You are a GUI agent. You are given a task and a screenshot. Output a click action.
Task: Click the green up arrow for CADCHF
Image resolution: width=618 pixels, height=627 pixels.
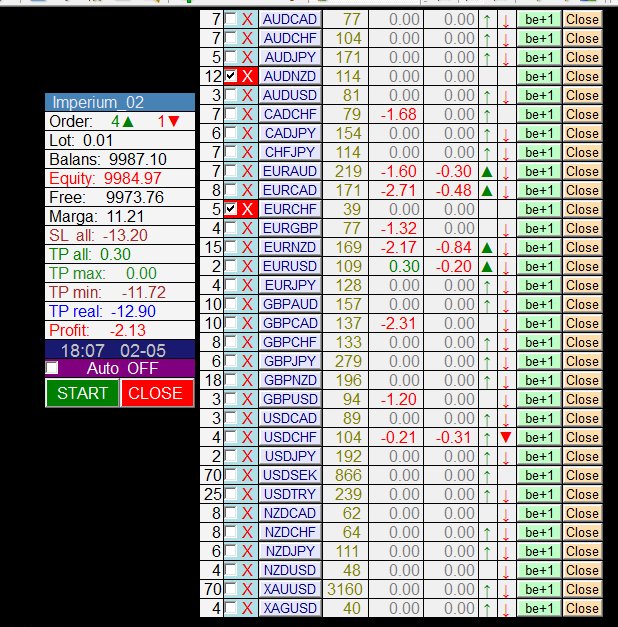(487, 115)
